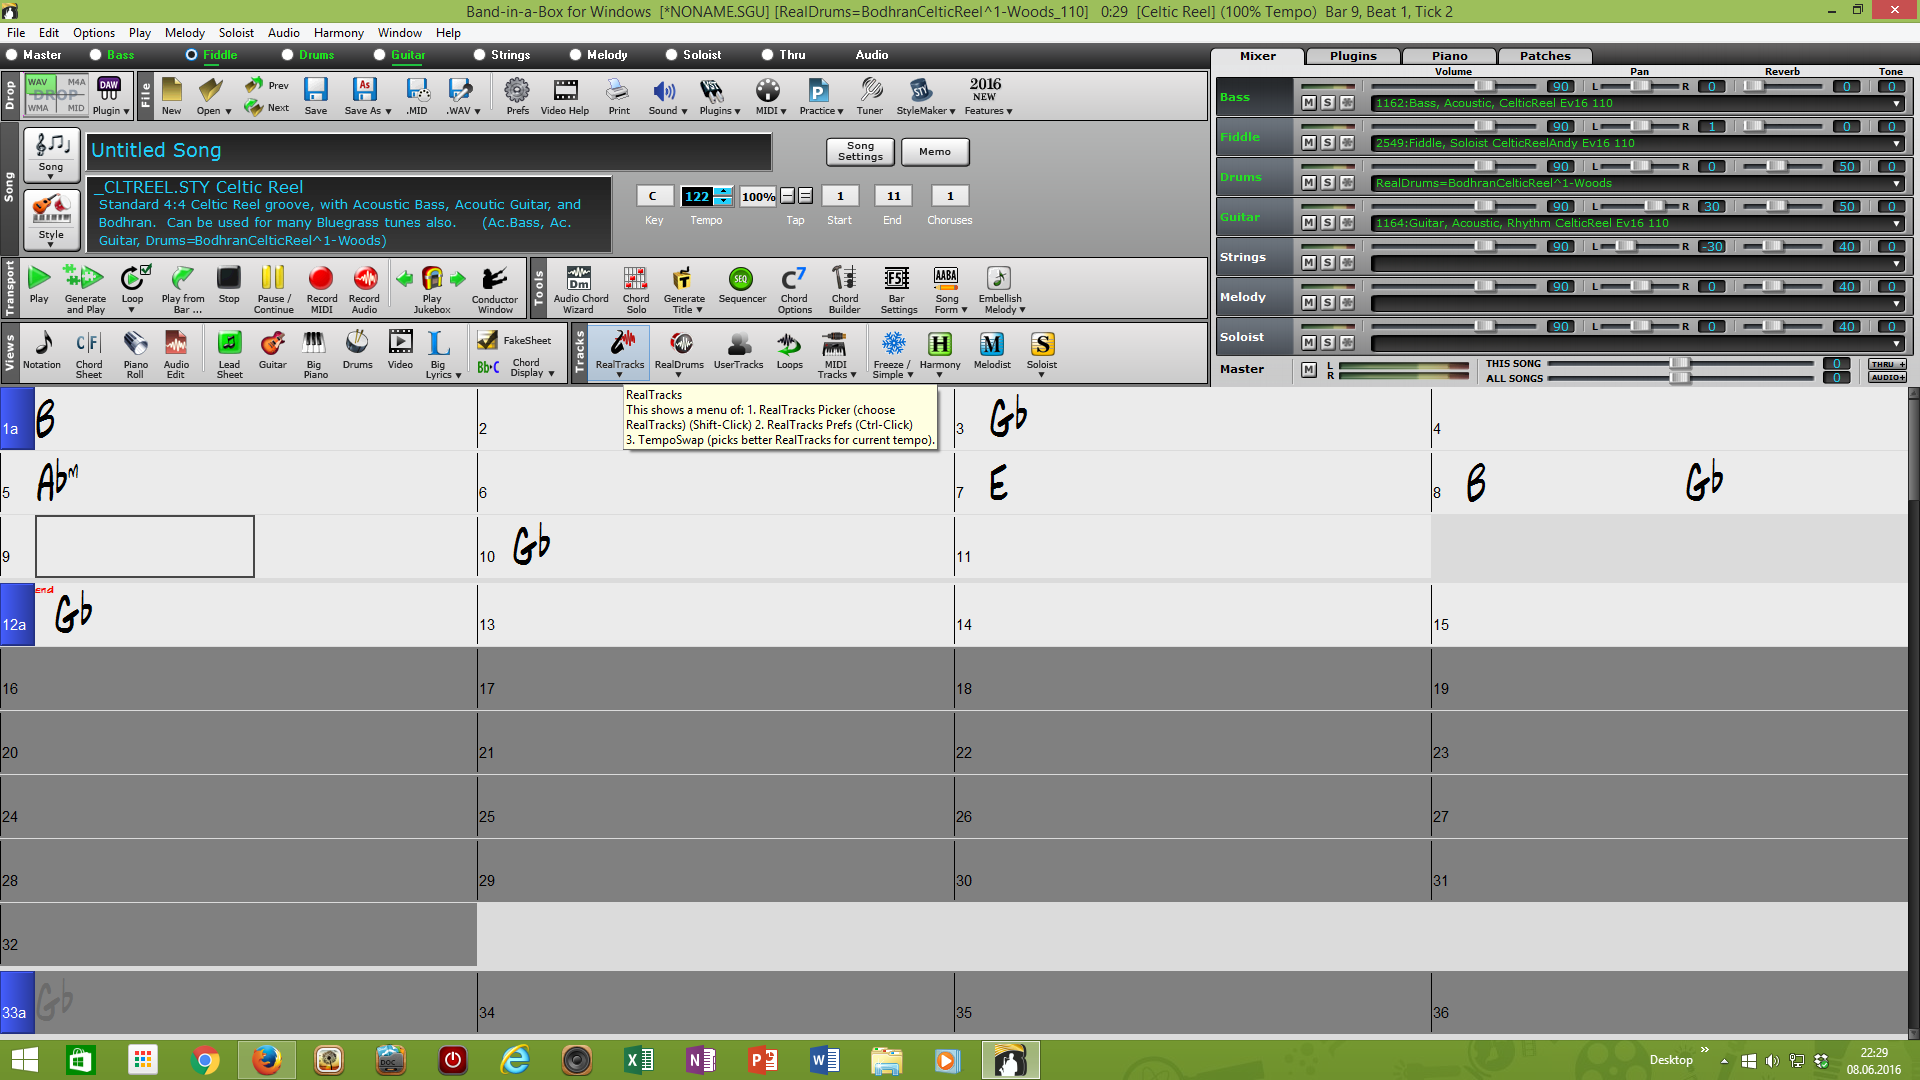Mute the Drums track in mixer
This screenshot has height=1080, width=1920.
[1308, 183]
